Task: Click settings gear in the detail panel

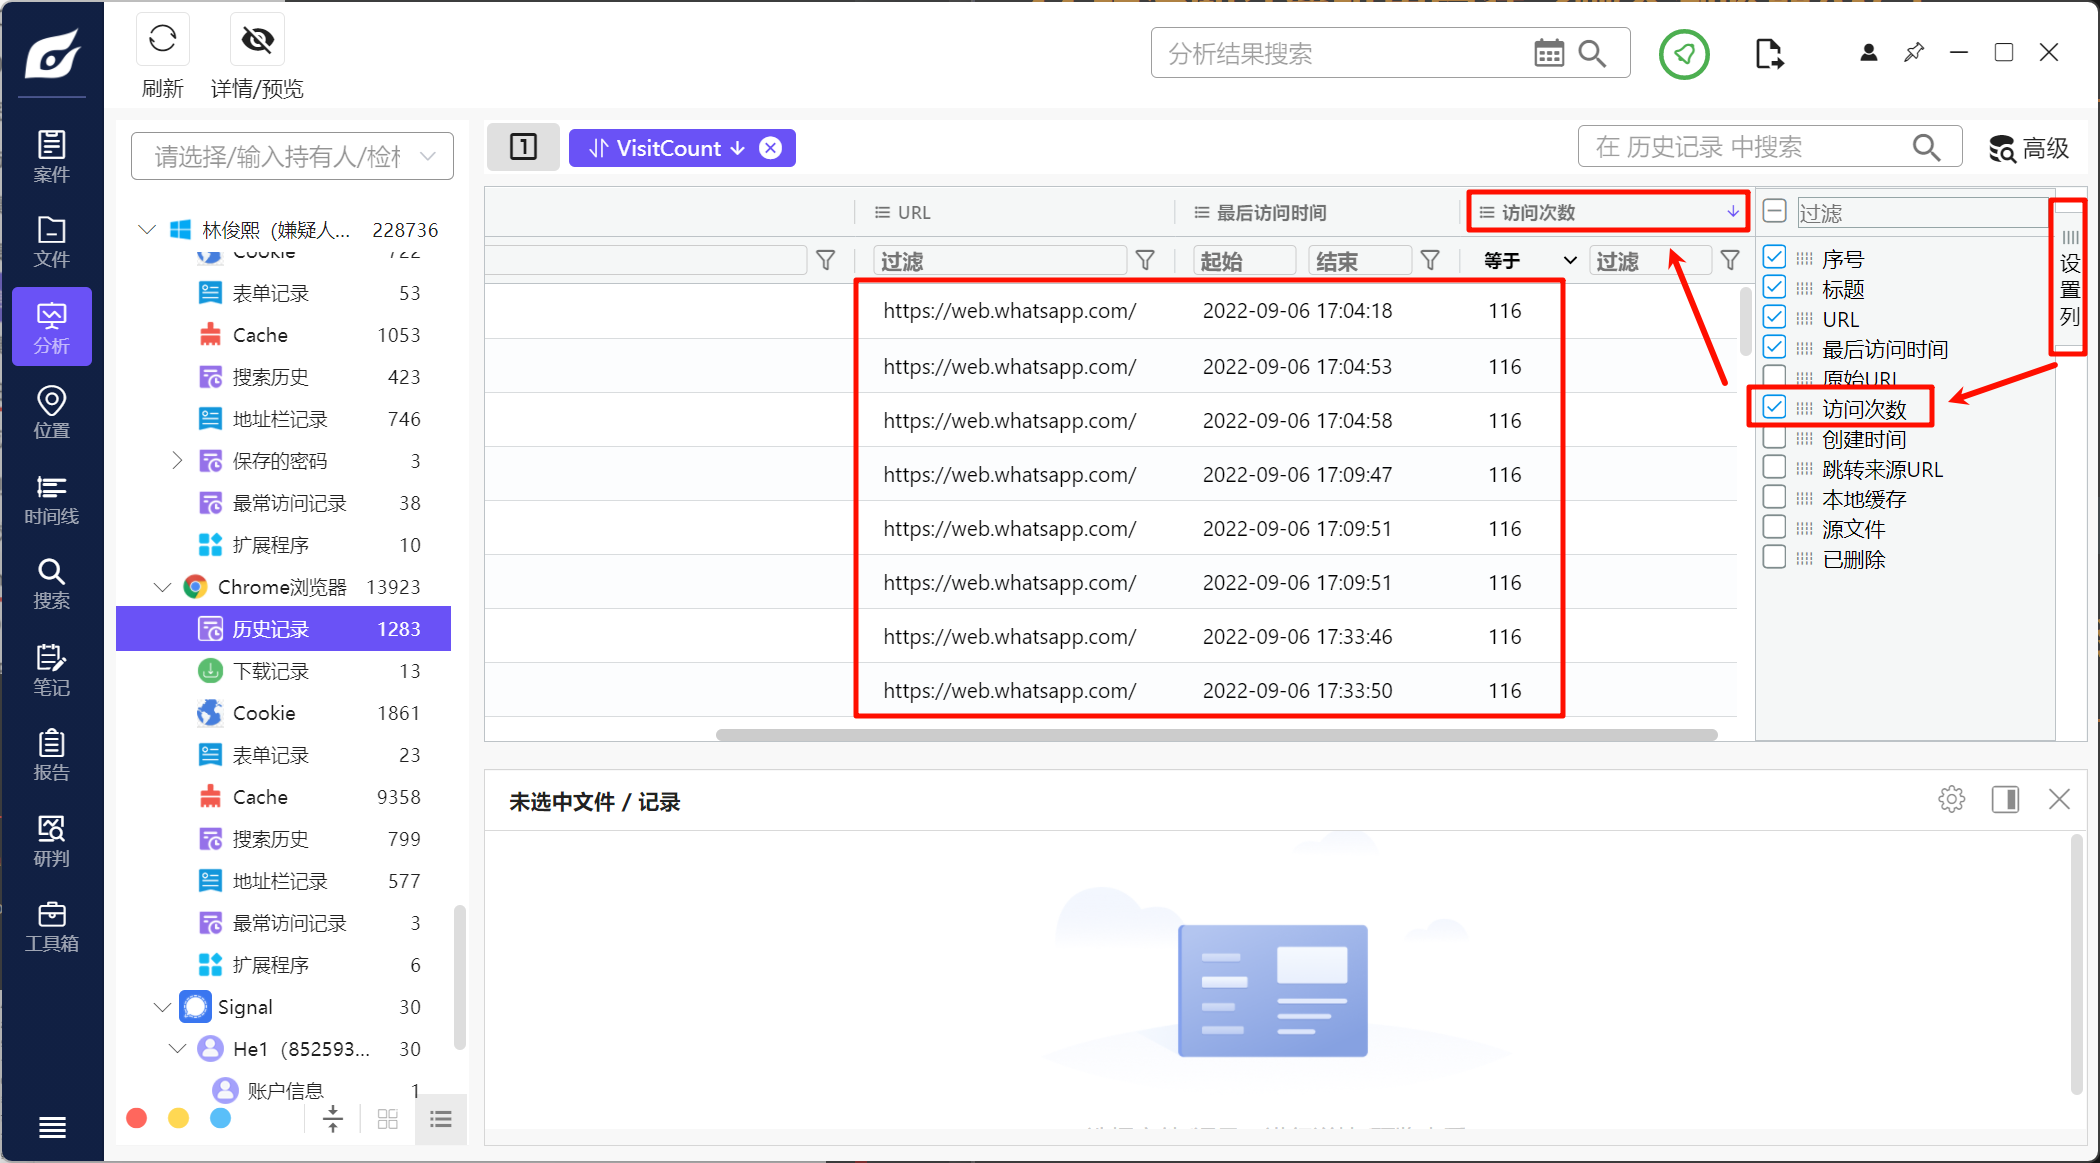Action: [1951, 799]
